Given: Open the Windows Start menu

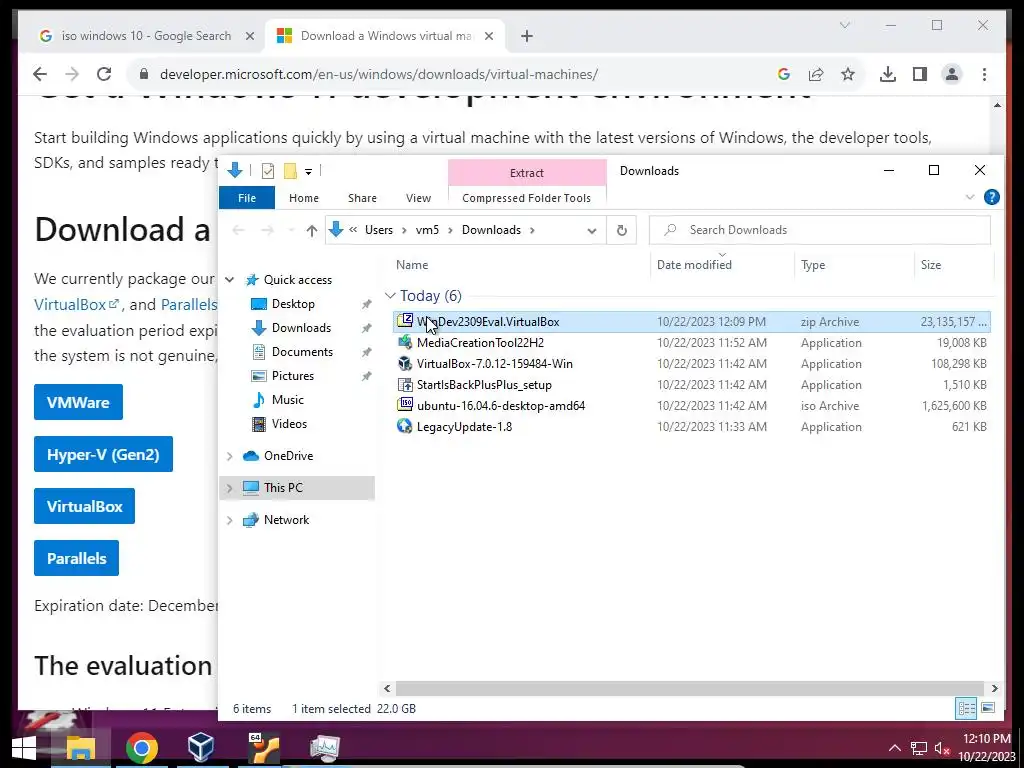Looking at the screenshot, I should 24,748.
